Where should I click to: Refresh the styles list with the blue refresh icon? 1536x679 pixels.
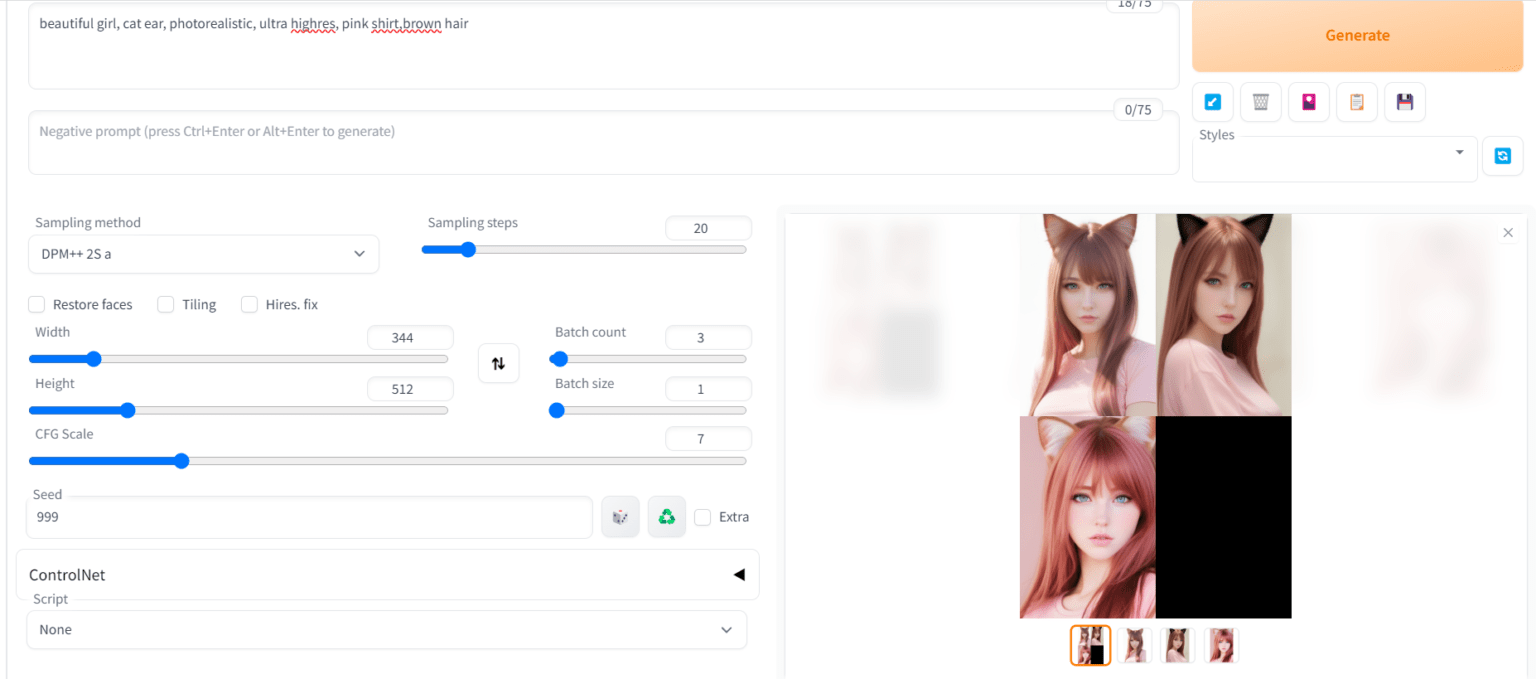[1502, 156]
